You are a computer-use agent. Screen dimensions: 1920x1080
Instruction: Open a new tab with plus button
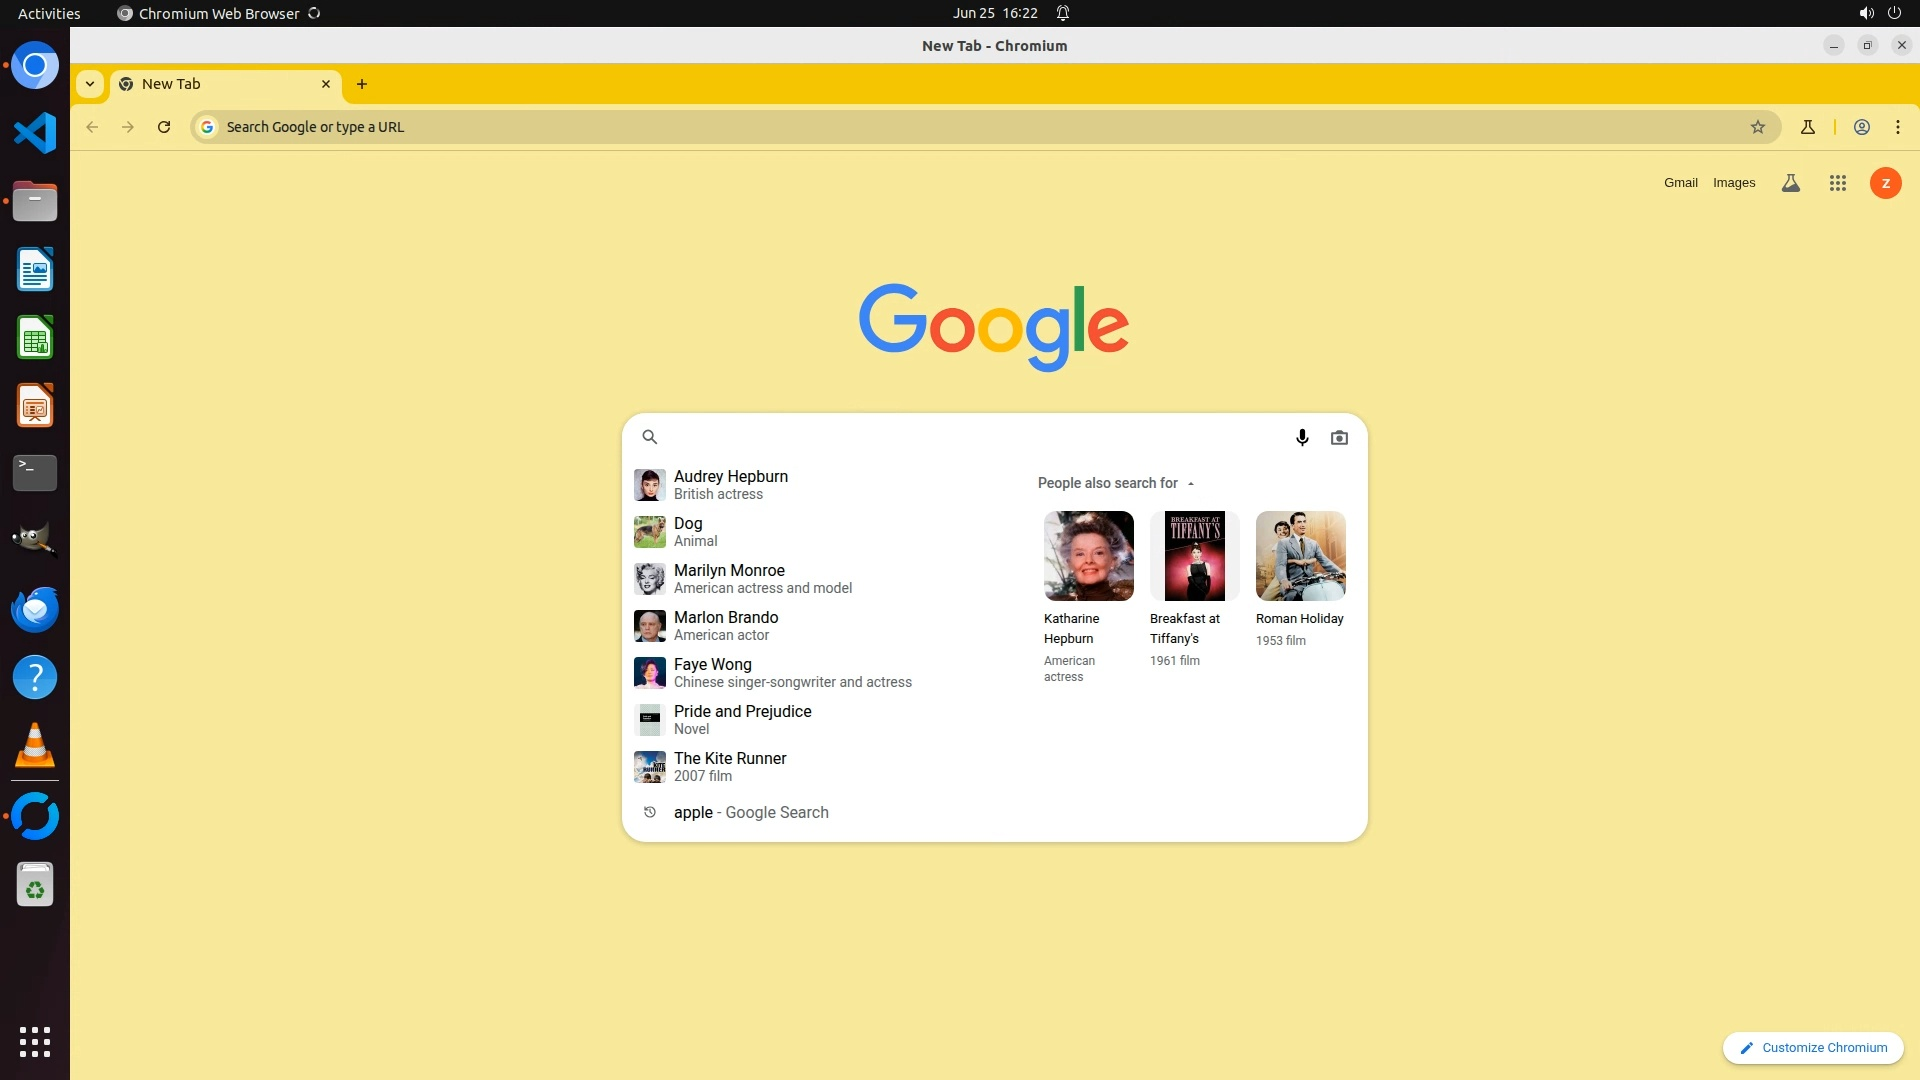(x=362, y=84)
